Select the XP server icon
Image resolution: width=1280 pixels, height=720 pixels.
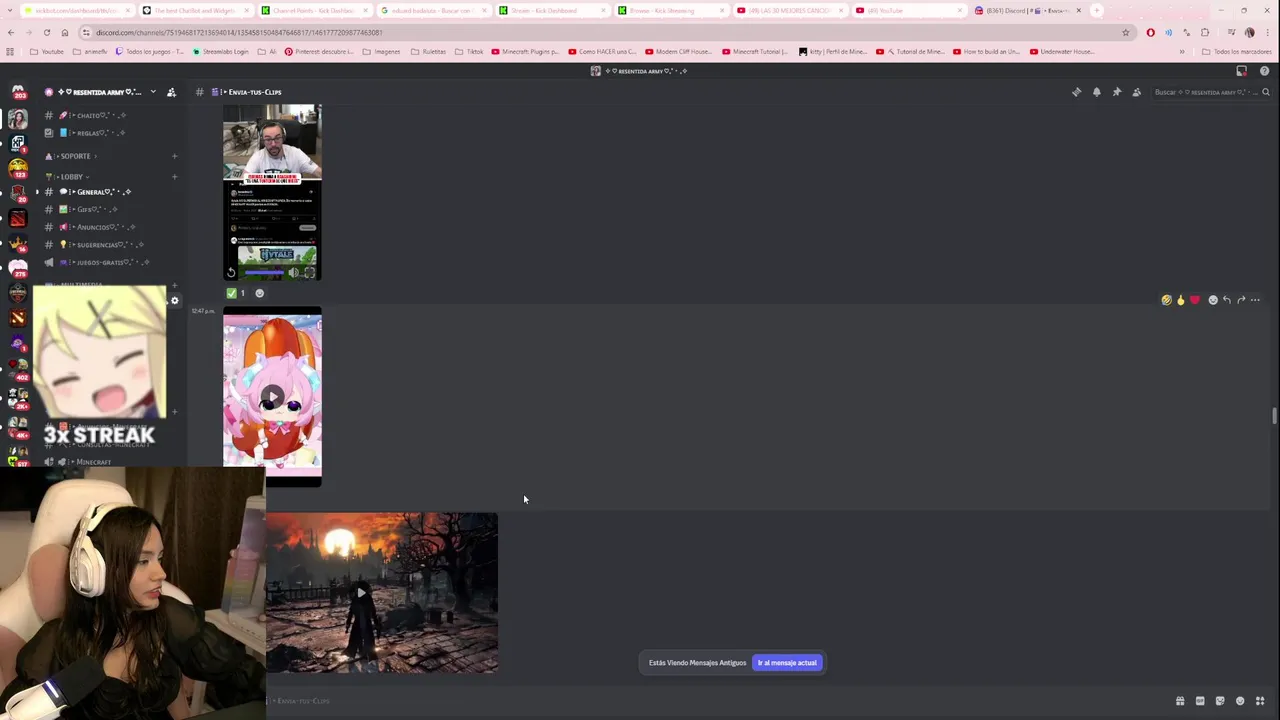click(18, 142)
